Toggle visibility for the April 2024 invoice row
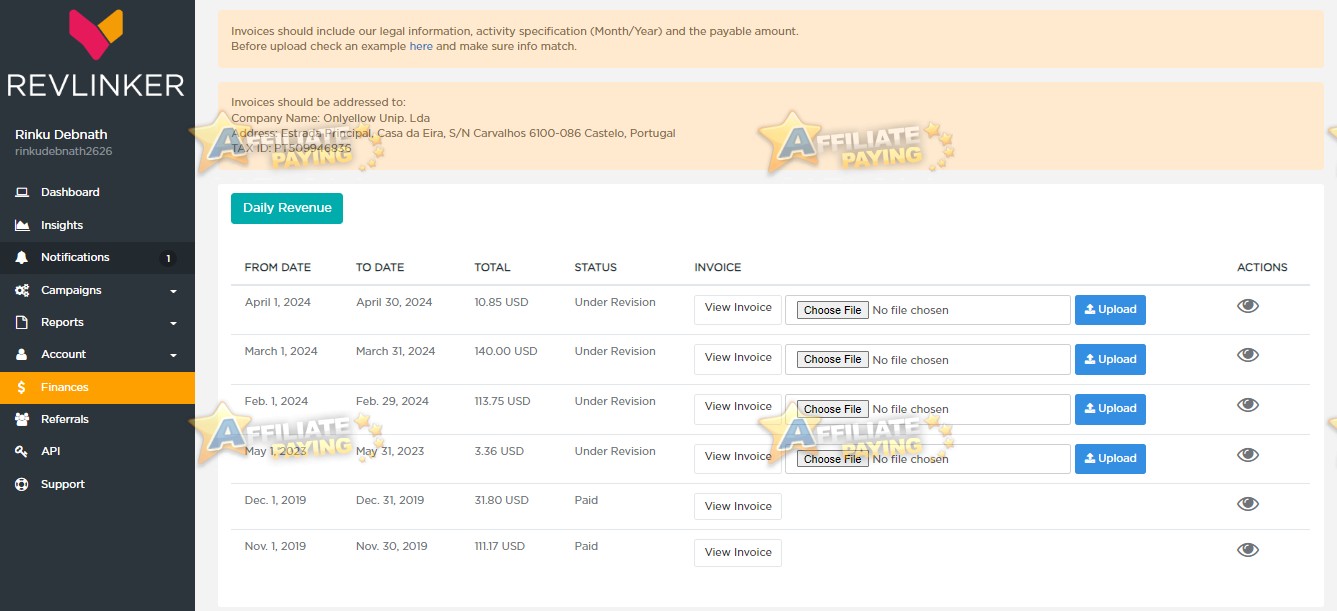 [x=1247, y=306]
